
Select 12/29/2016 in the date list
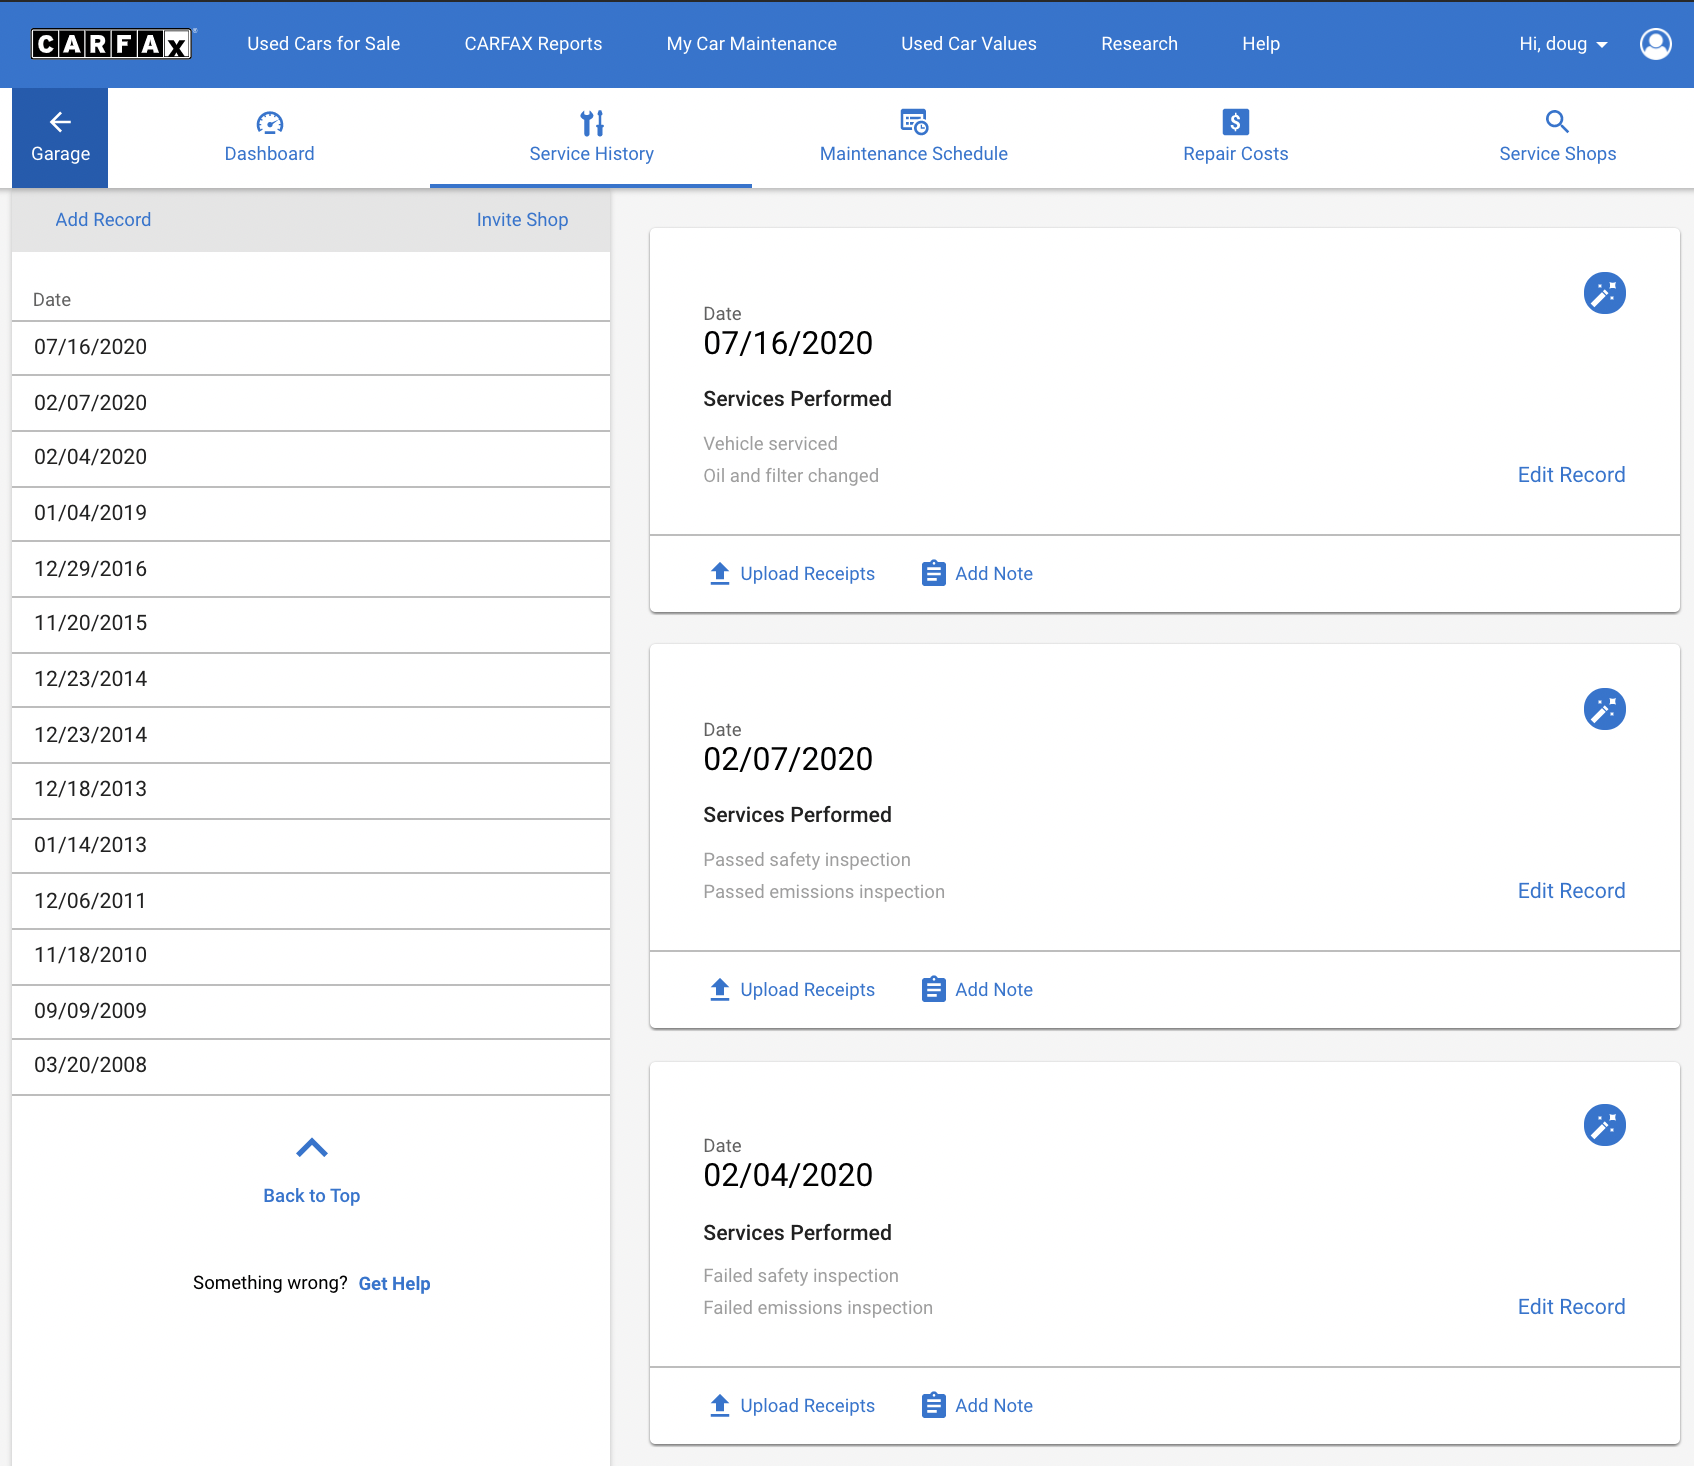coord(311,570)
